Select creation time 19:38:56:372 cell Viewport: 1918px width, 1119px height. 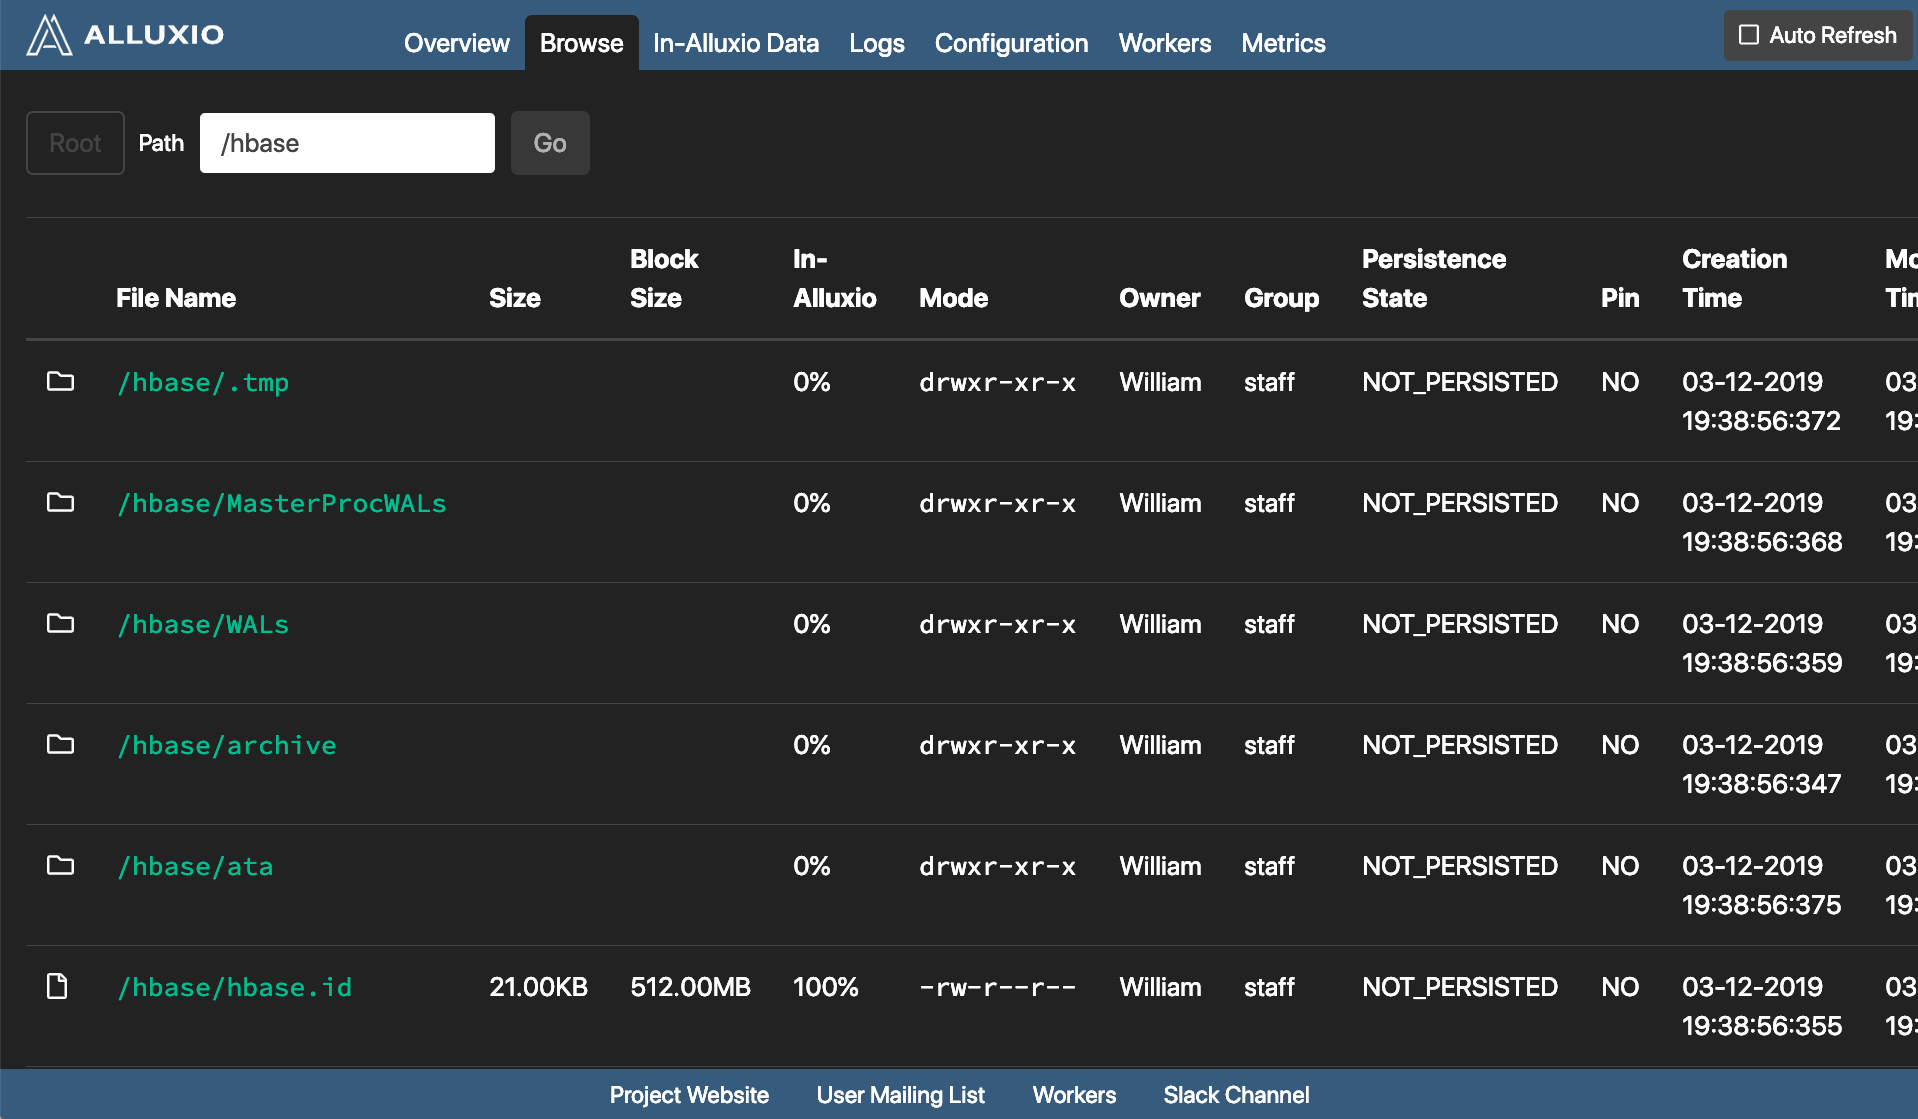pos(1761,401)
